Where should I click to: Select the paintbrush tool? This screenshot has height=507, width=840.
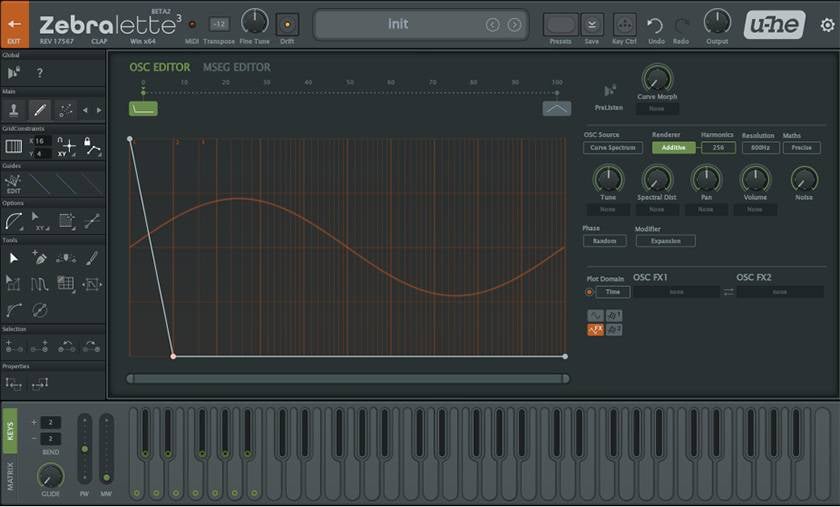coord(92,258)
